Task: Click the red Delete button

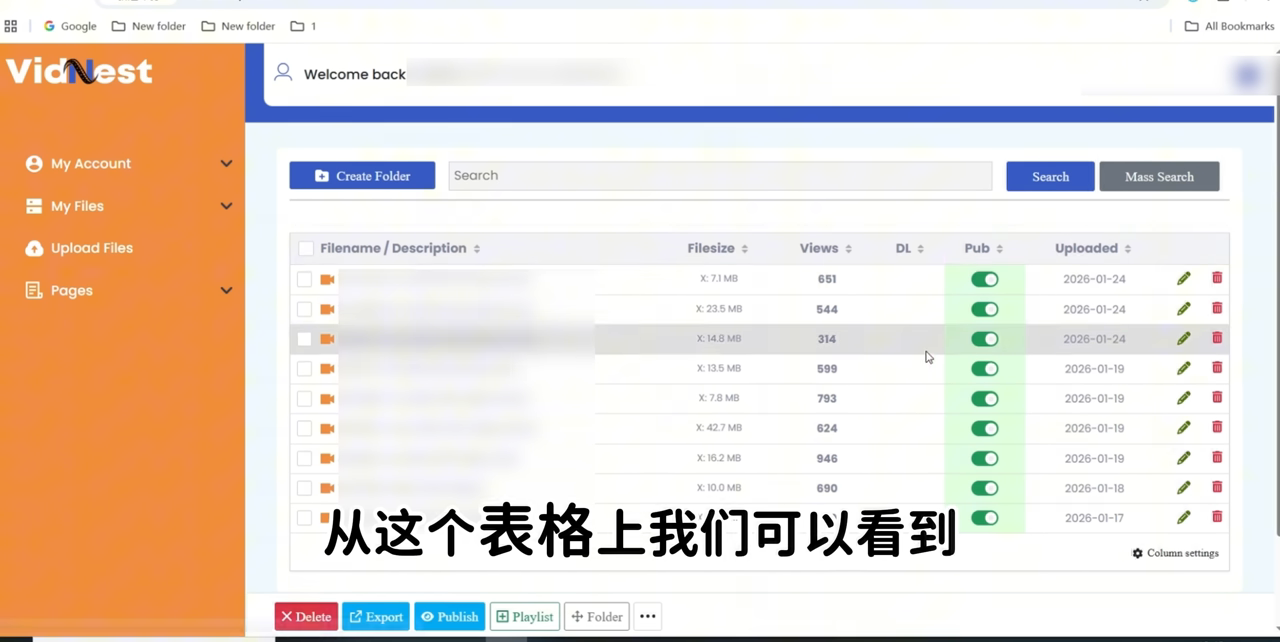Action: tap(306, 616)
